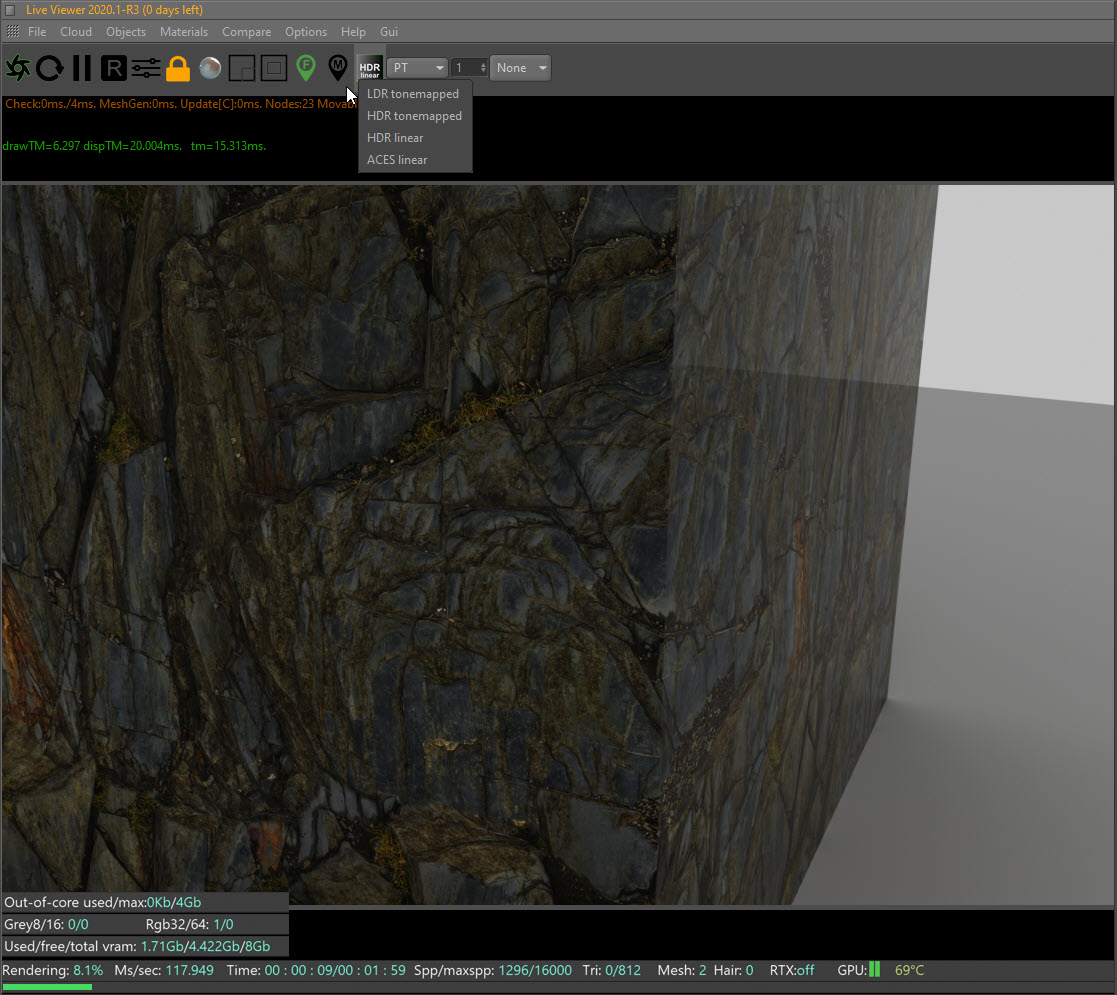Toggle the black material picker pin
This screenshot has height=995, width=1117.
coord(338,68)
